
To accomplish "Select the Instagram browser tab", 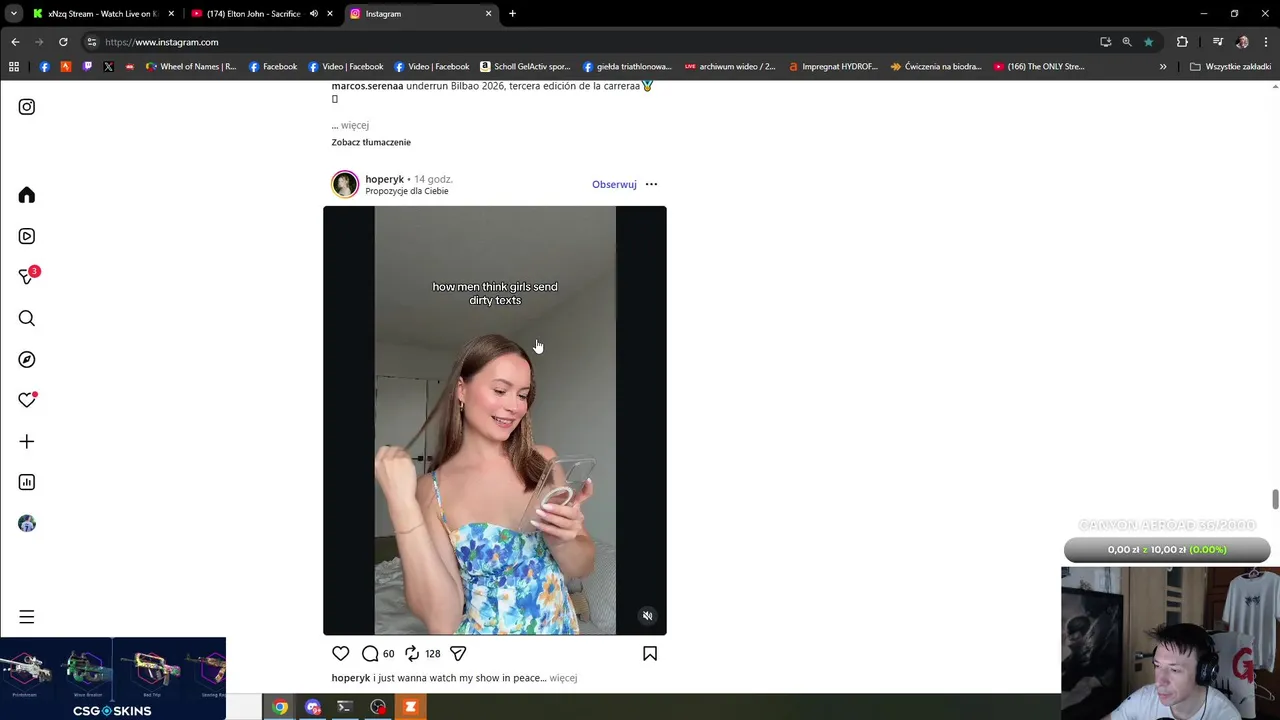I will (420, 14).
